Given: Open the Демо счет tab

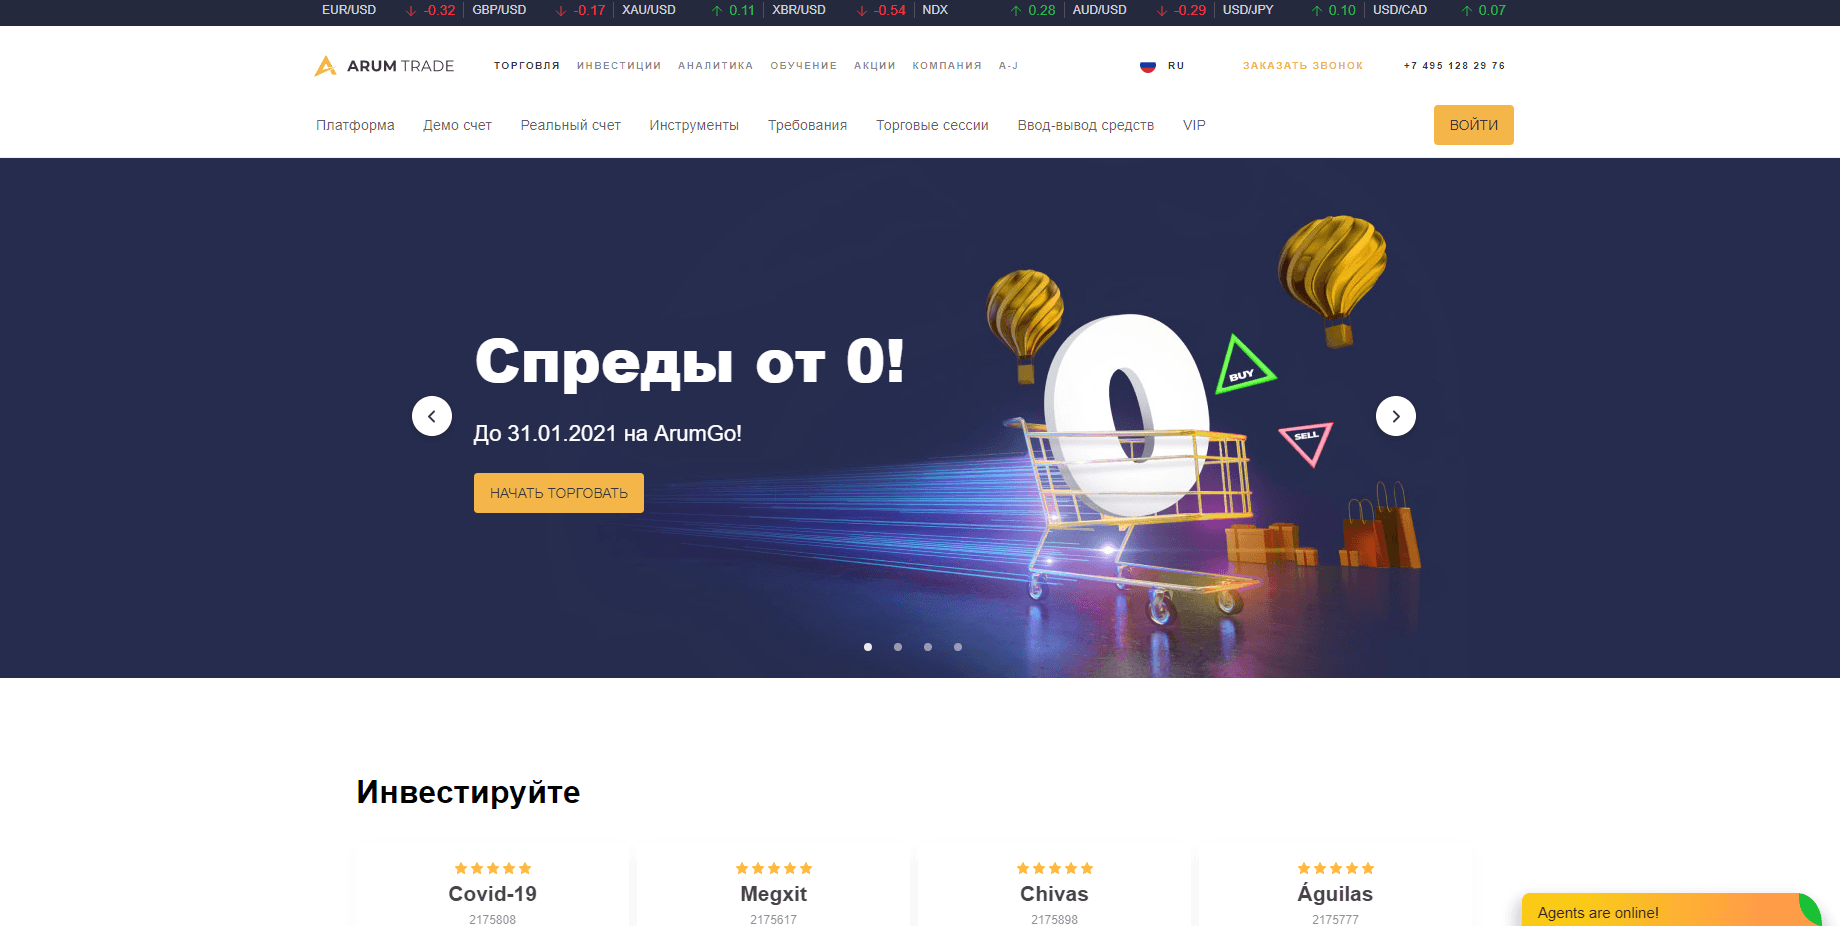Looking at the screenshot, I should (x=457, y=125).
